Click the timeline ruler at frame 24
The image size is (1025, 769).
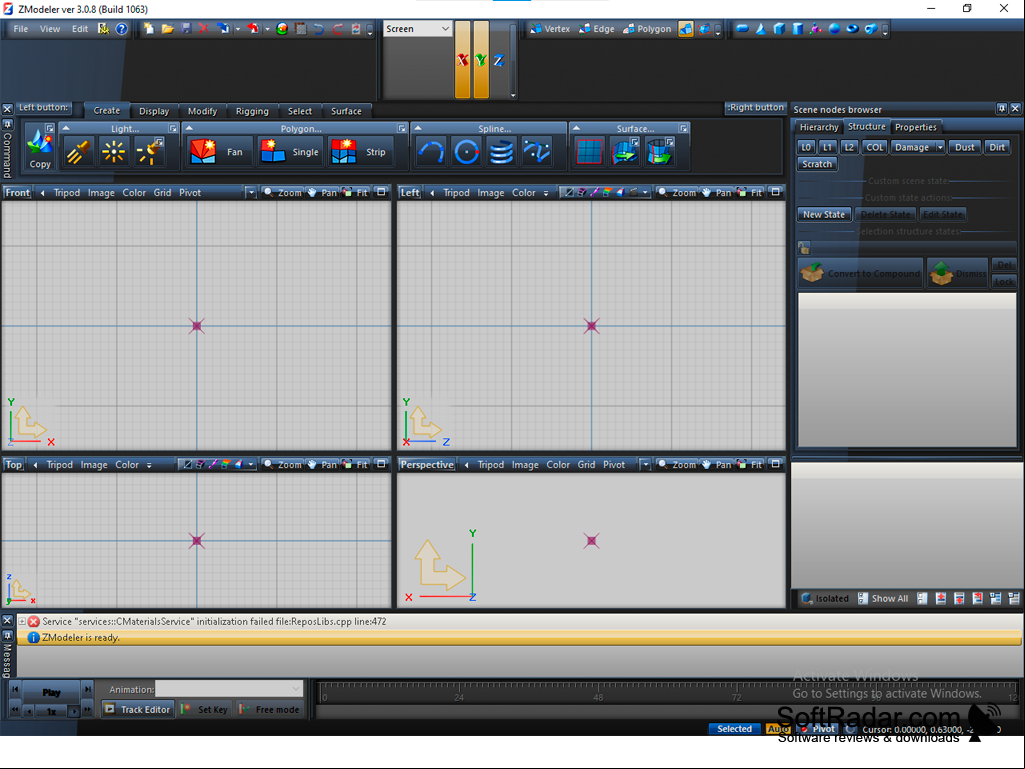coord(459,693)
